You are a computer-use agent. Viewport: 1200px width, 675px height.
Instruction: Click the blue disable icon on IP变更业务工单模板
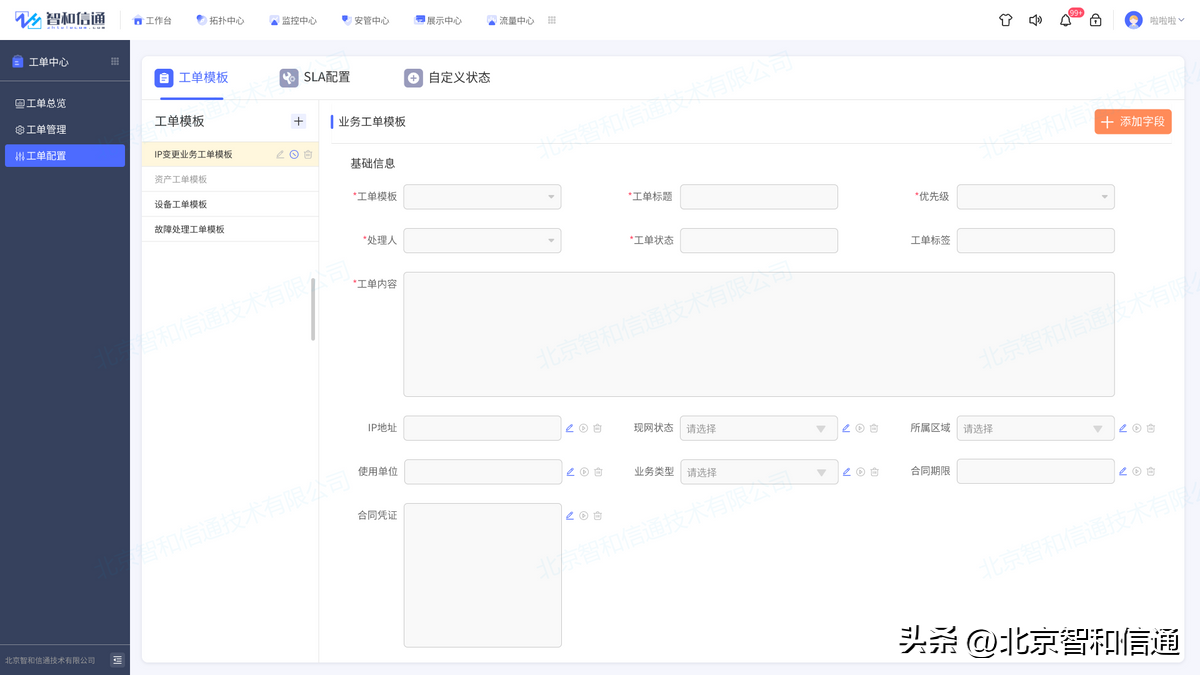coord(294,154)
